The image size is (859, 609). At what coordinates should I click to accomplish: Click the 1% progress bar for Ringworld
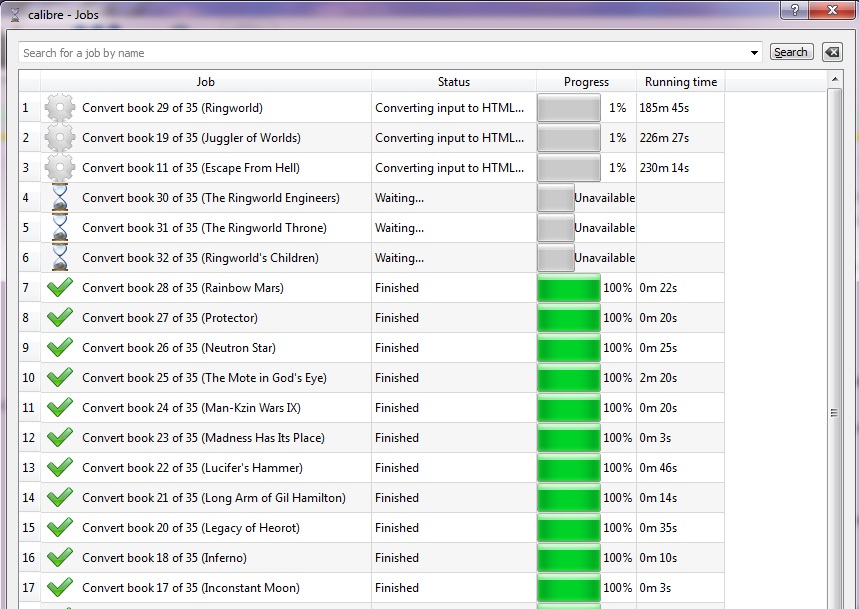(x=569, y=108)
